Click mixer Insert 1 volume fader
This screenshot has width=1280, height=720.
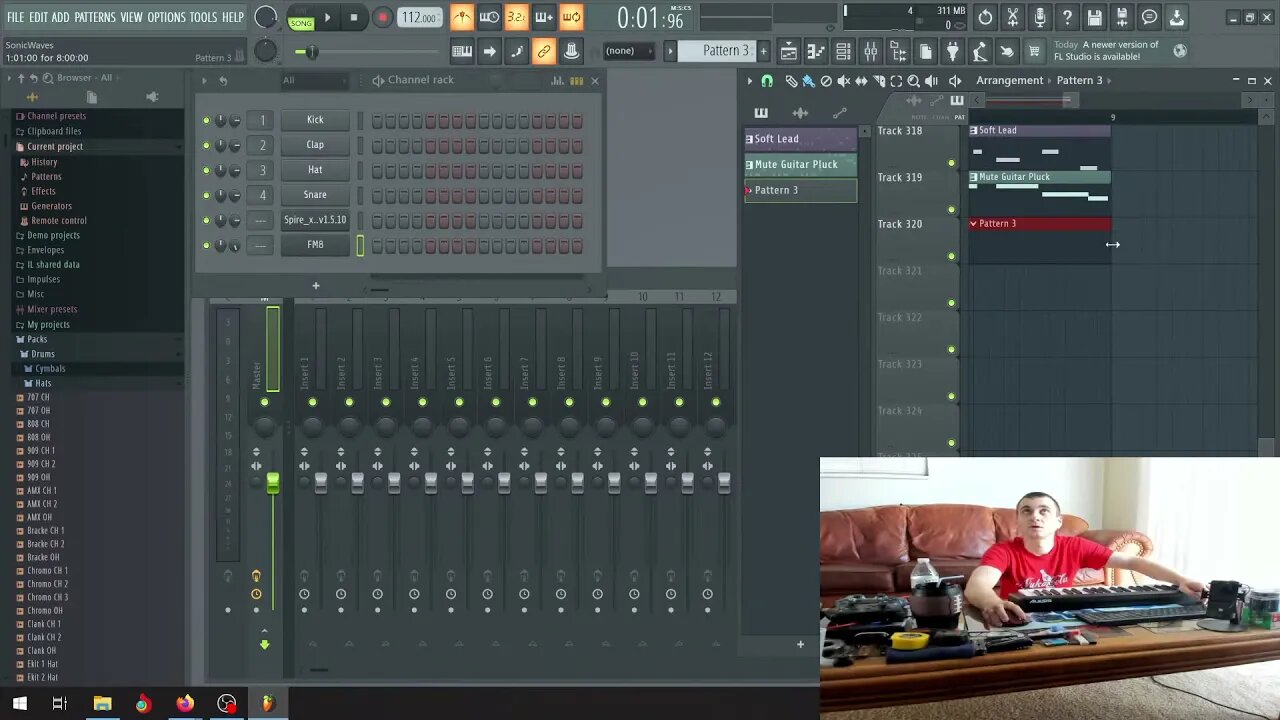pos(321,483)
